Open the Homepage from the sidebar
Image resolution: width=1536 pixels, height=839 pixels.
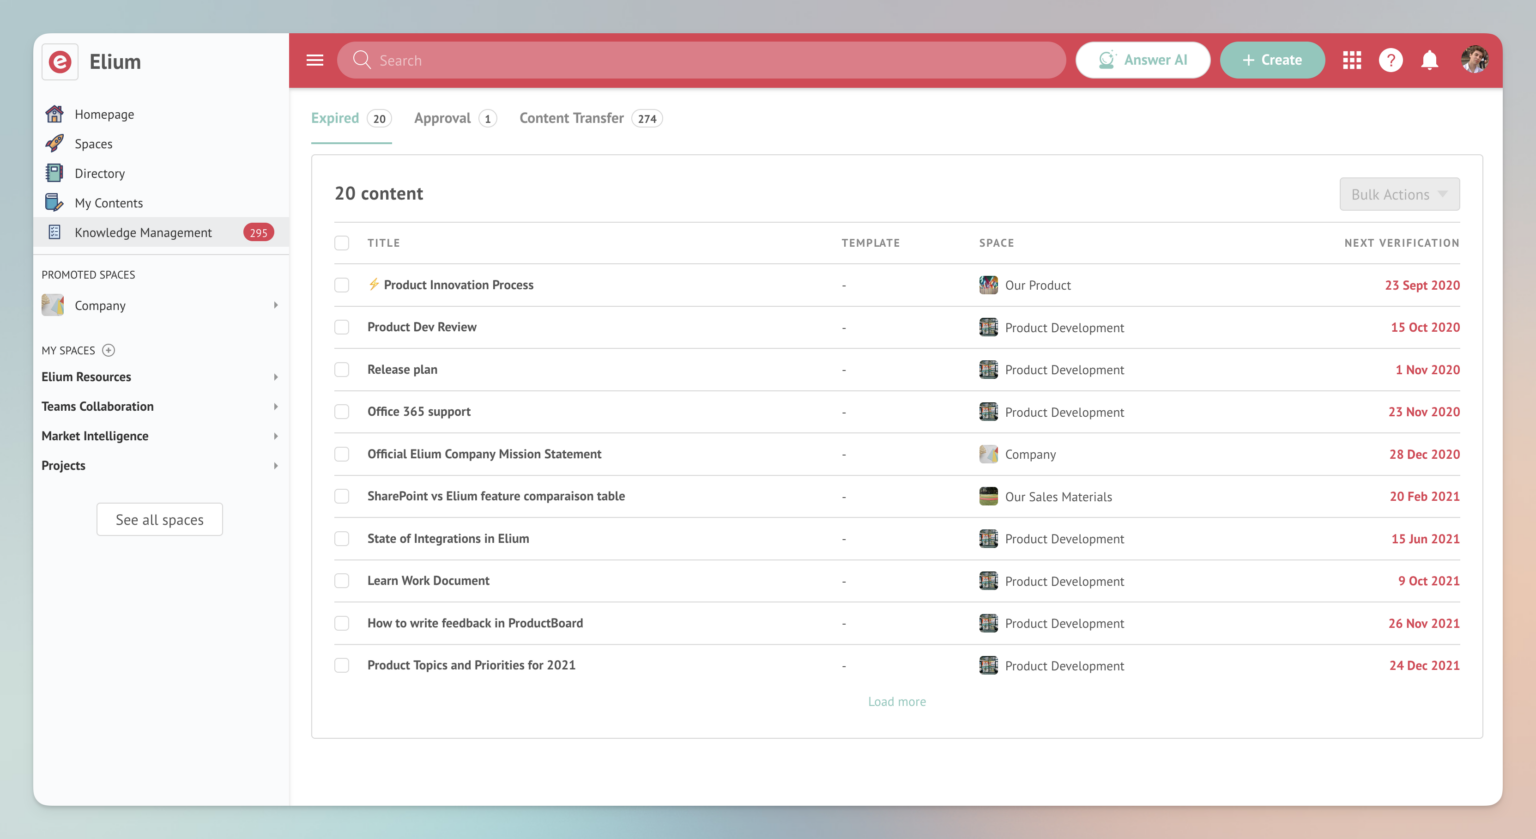coord(103,114)
